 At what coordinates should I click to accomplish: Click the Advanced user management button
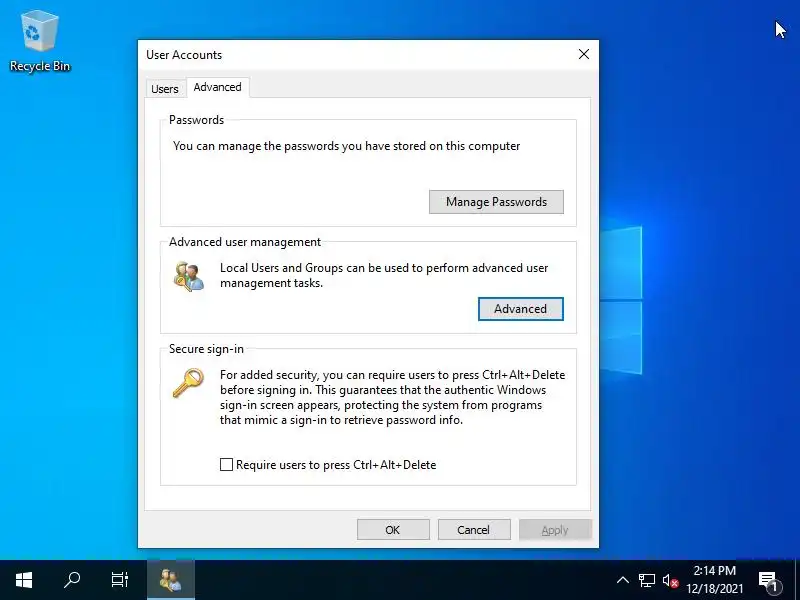tap(520, 309)
